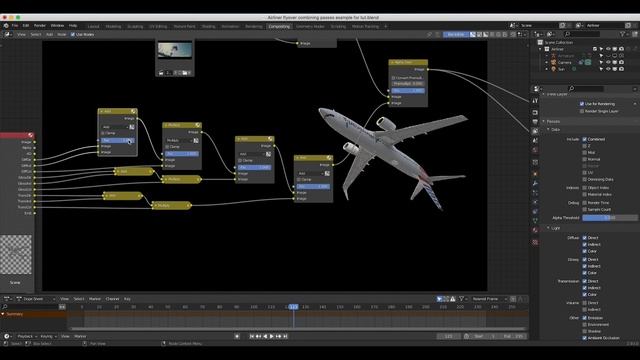Open the View Layer properties tab icon
Viewport: 640px width, 360px height.
click(x=535, y=131)
